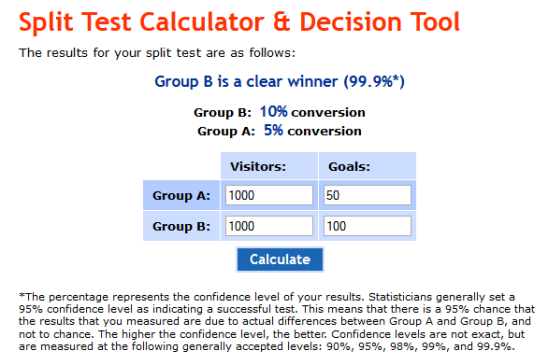The image size is (550, 361).
Task: Click the footnote paragraph about confidence level
Action: point(277,321)
